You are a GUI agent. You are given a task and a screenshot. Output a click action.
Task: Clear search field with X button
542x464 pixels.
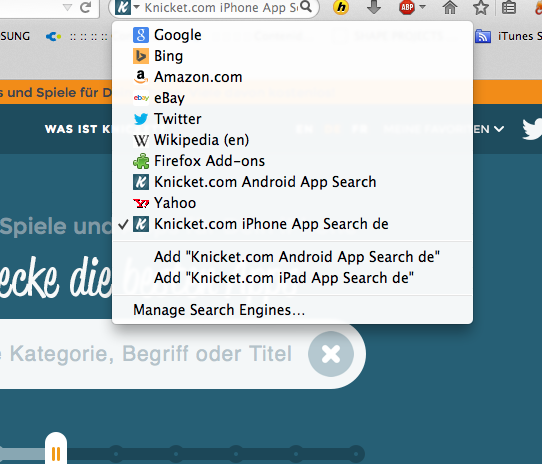coord(331,354)
